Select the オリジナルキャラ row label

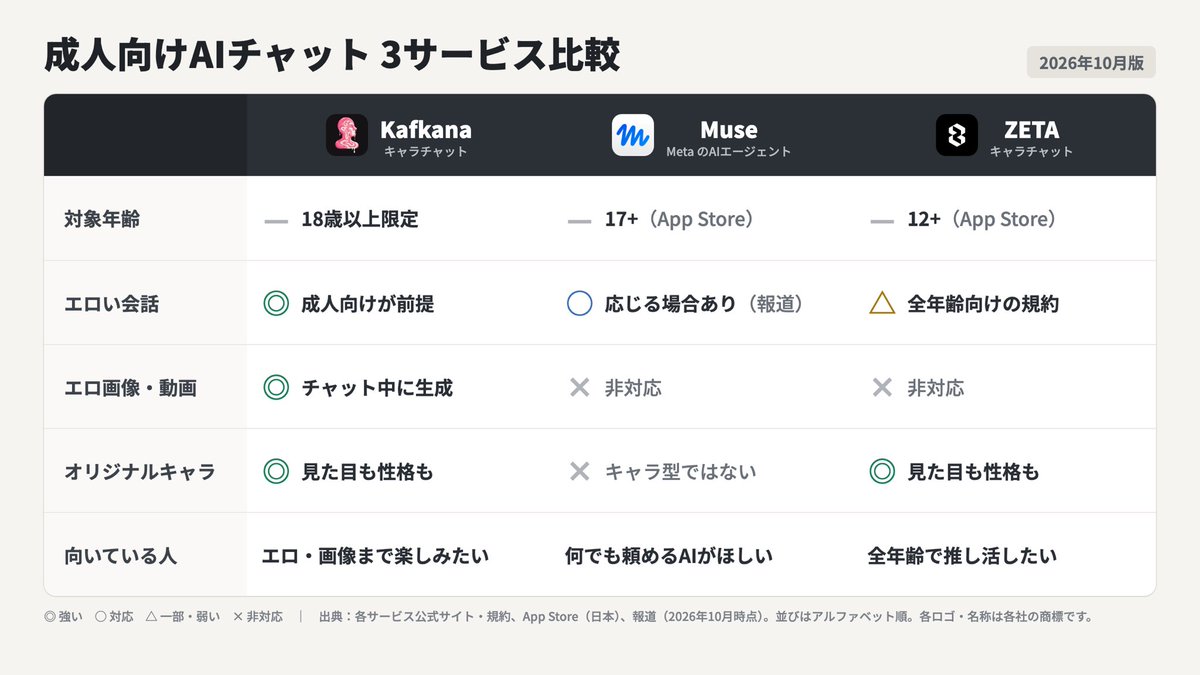click(140, 472)
